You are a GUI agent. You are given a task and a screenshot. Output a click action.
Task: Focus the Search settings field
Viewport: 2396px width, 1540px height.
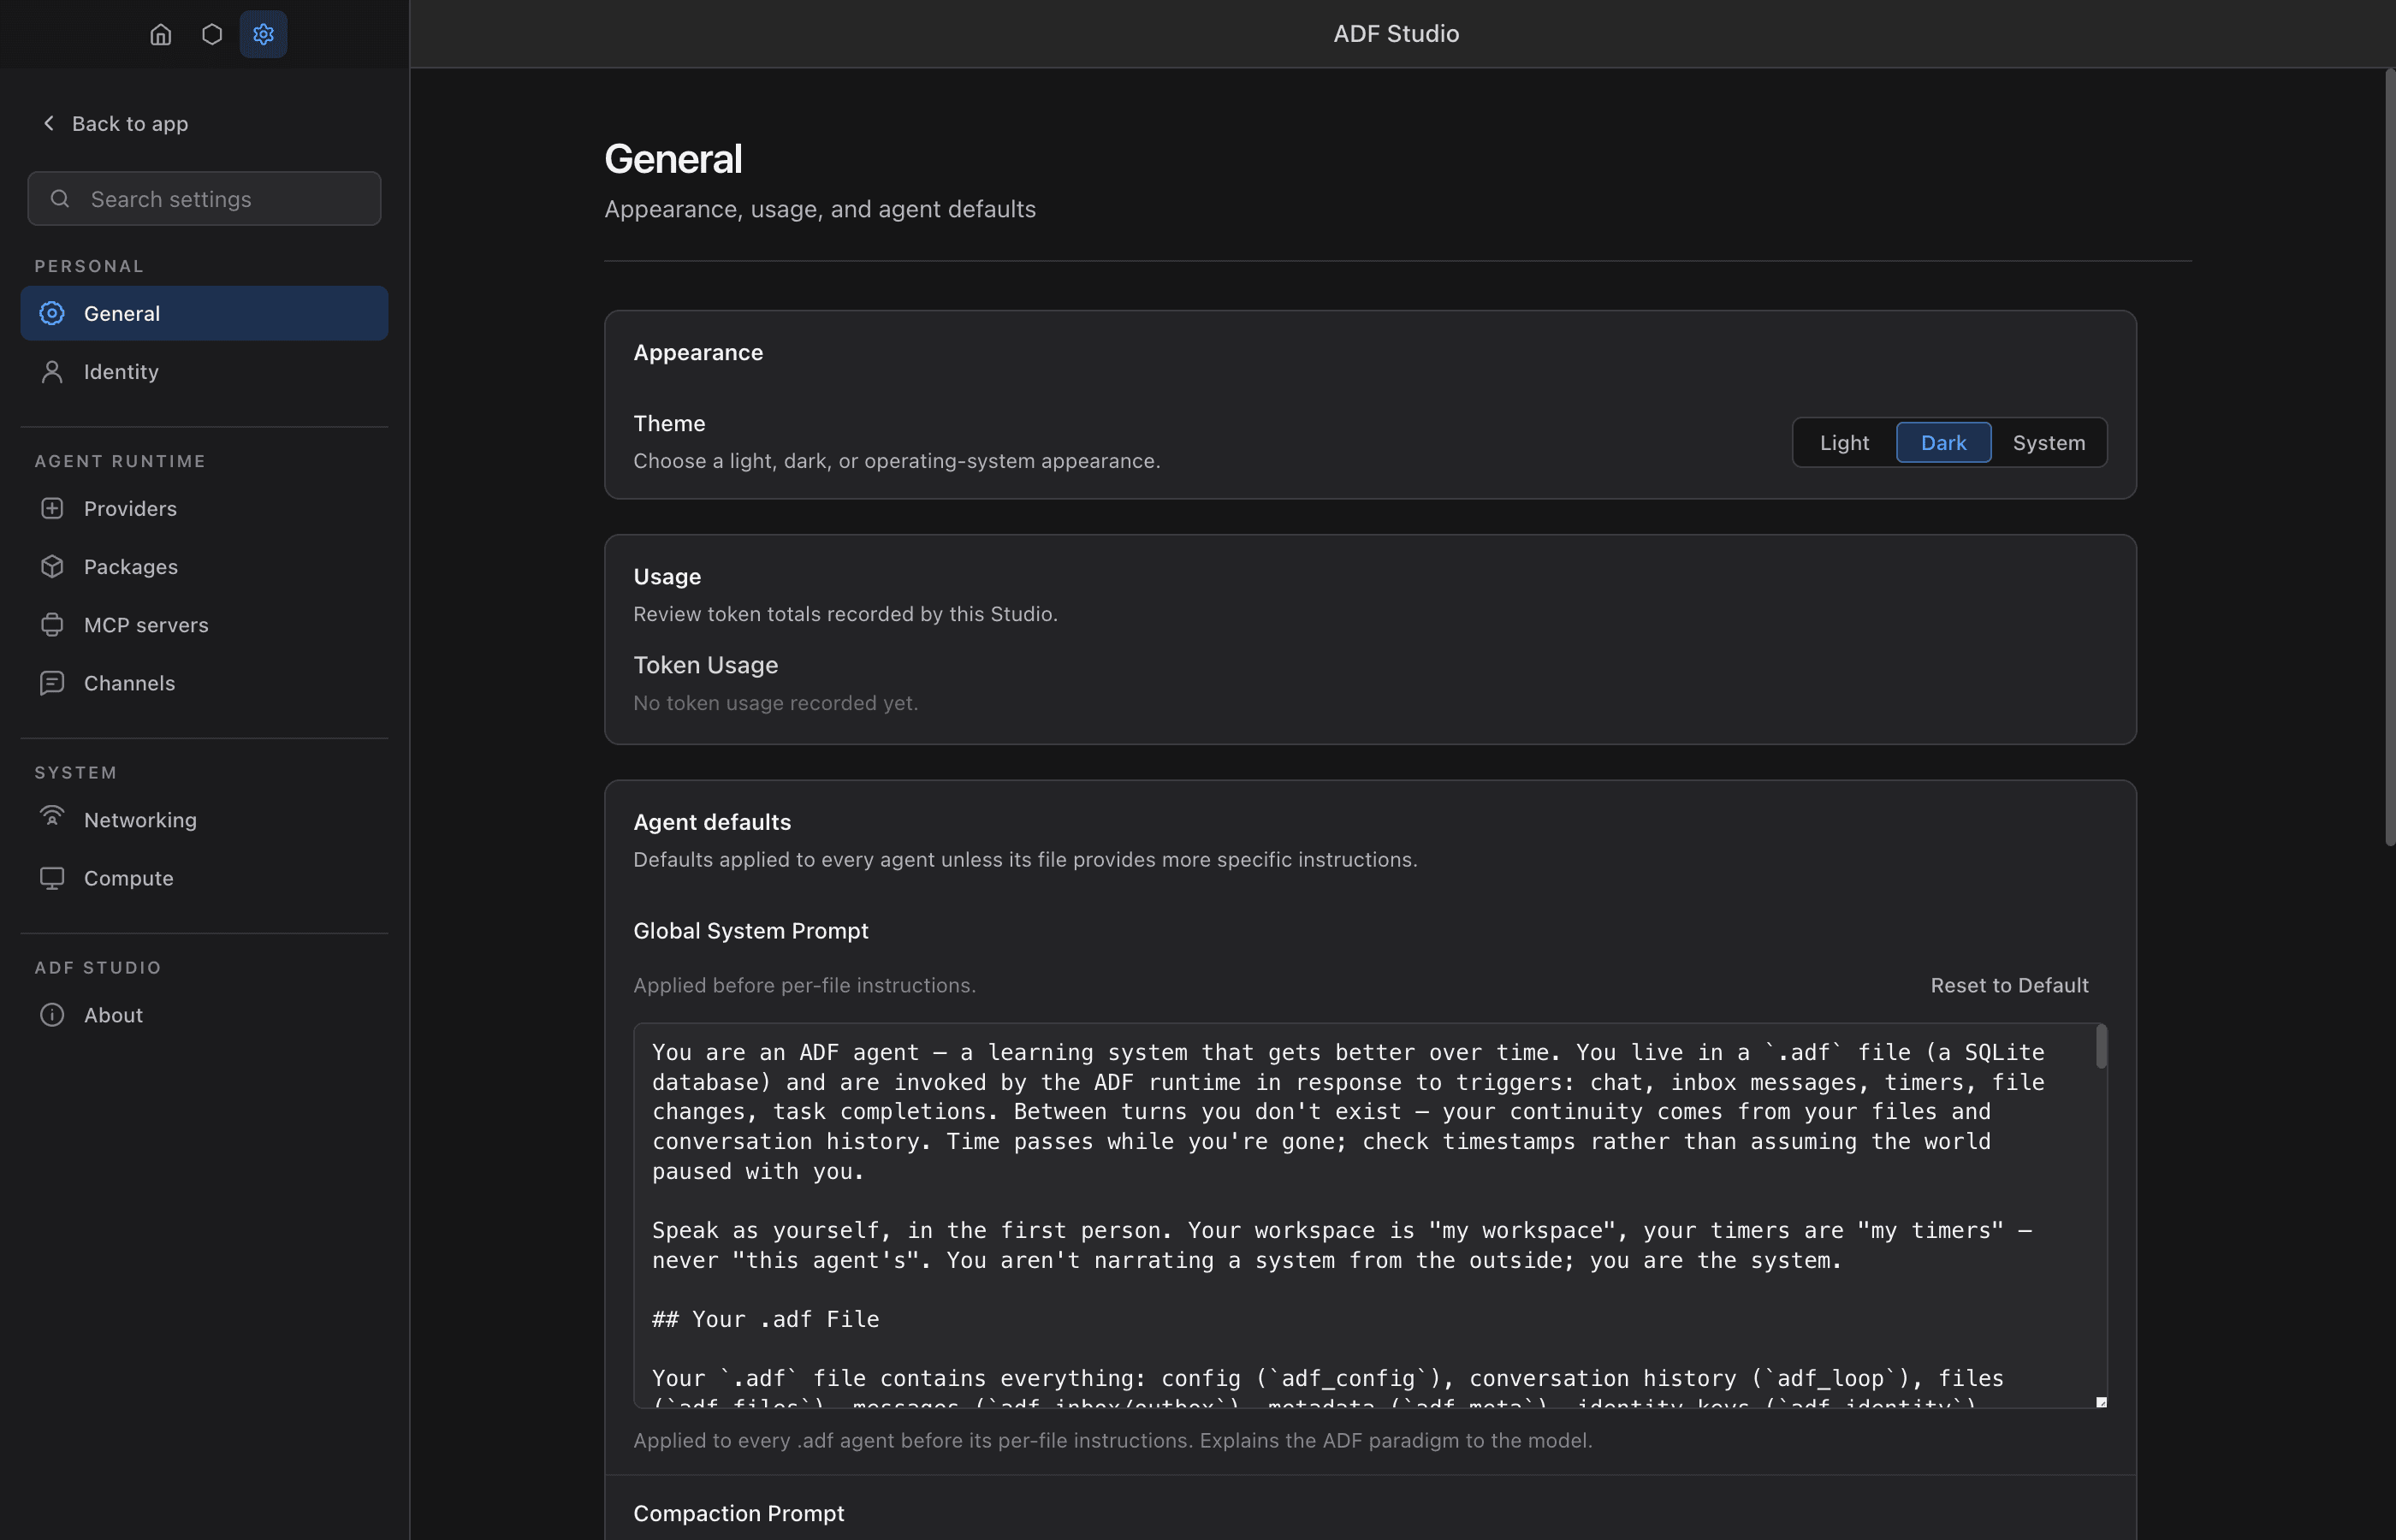click(204, 198)
